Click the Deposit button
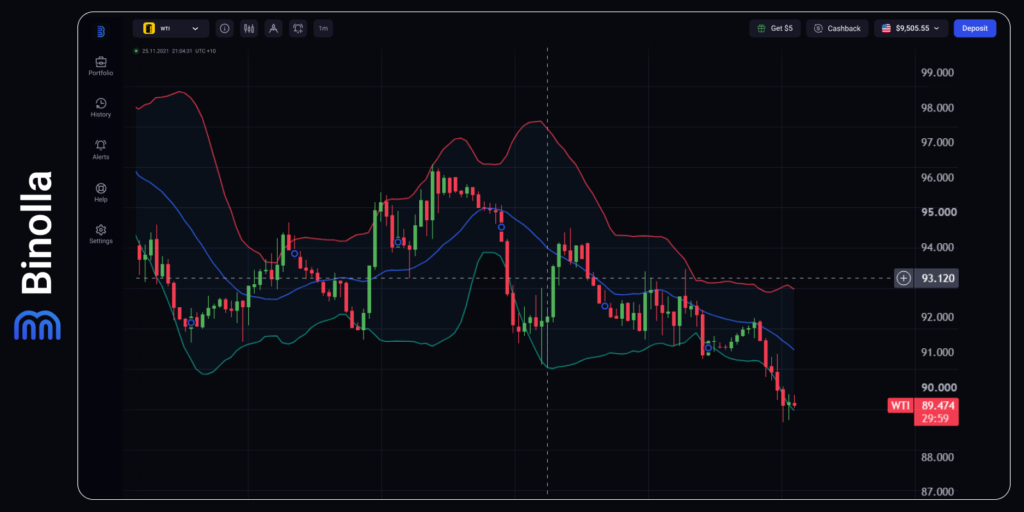This screenshot has width=1024, height=512. pyautogui.click(x=974, y=29)
